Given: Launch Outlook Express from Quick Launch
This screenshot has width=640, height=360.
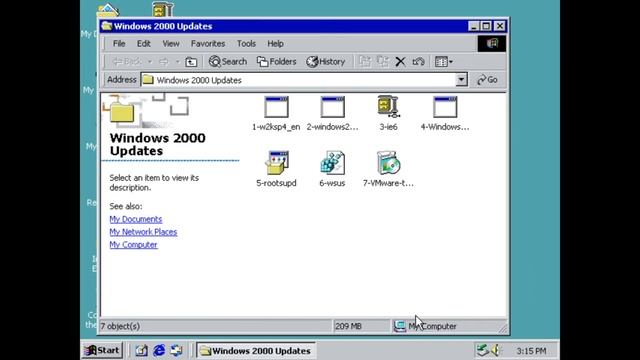Looking at the screenshot, I should (x=176, y=350).
